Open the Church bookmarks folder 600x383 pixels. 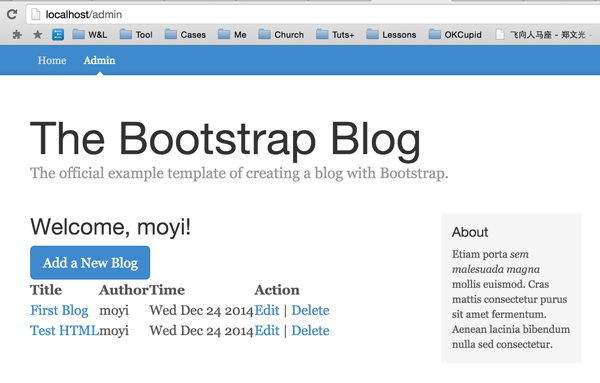click(281, 35)
